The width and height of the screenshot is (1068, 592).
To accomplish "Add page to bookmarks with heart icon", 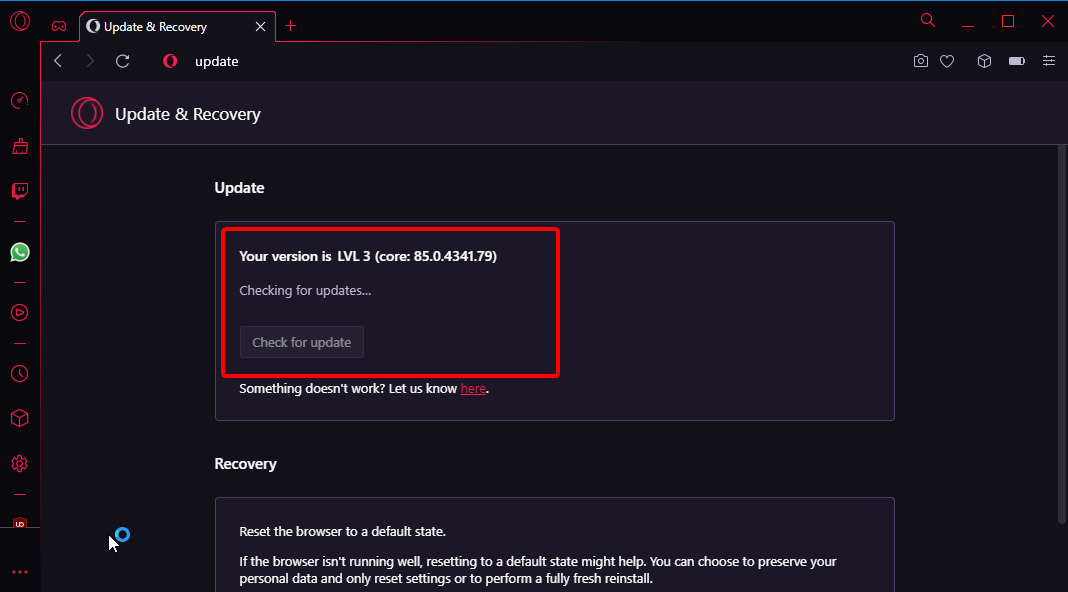I will point(947,61).
